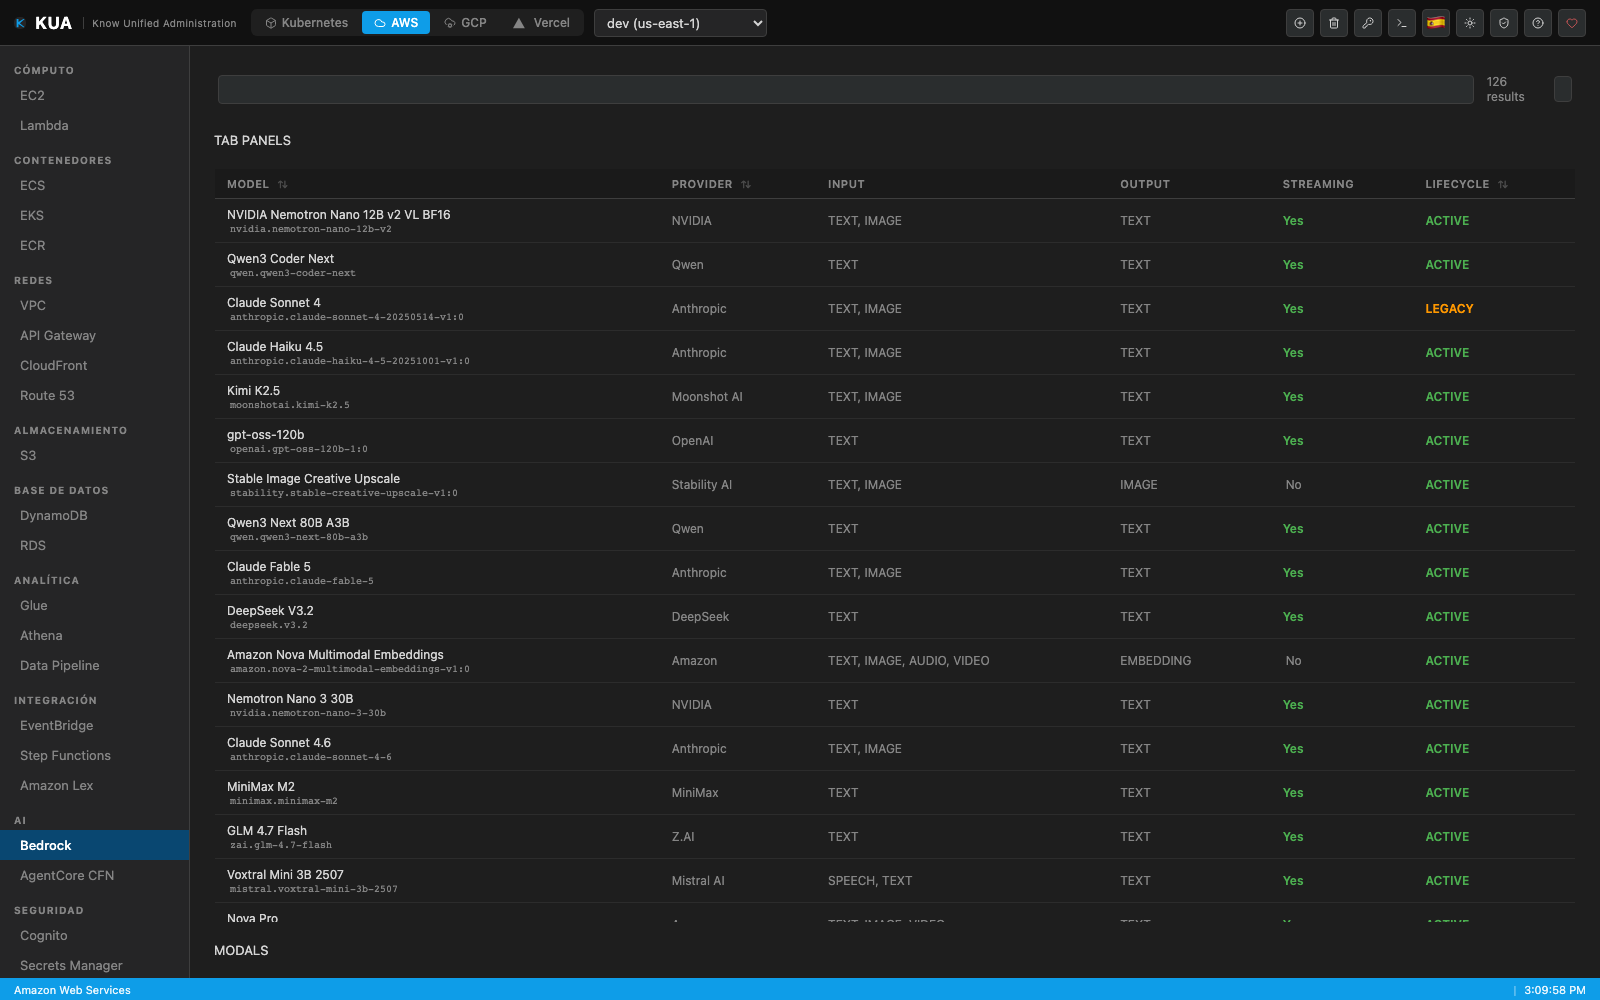Image resolution: width=1600 pixels, height=1000 pixels.
Task: Navigate to CloudFront
Action: tap(95, 366)
